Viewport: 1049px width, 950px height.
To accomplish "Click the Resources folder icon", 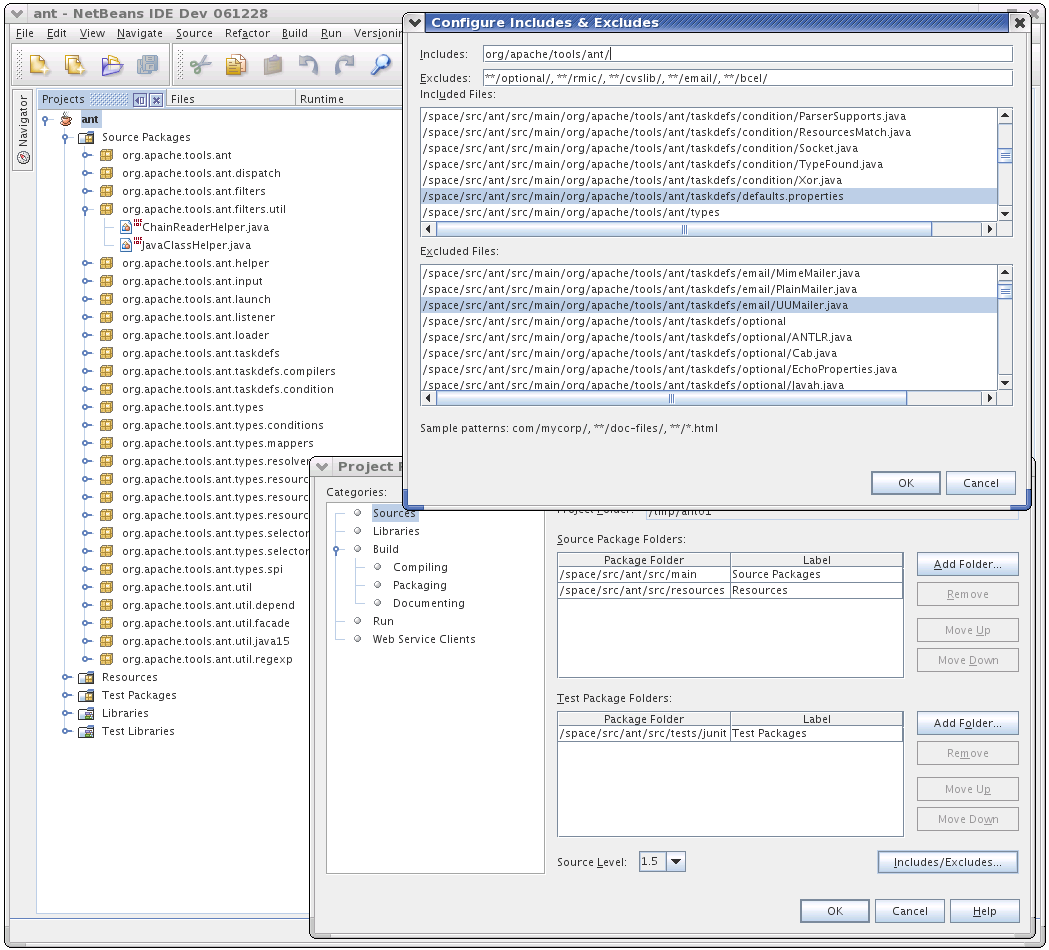I will (86, 677).
